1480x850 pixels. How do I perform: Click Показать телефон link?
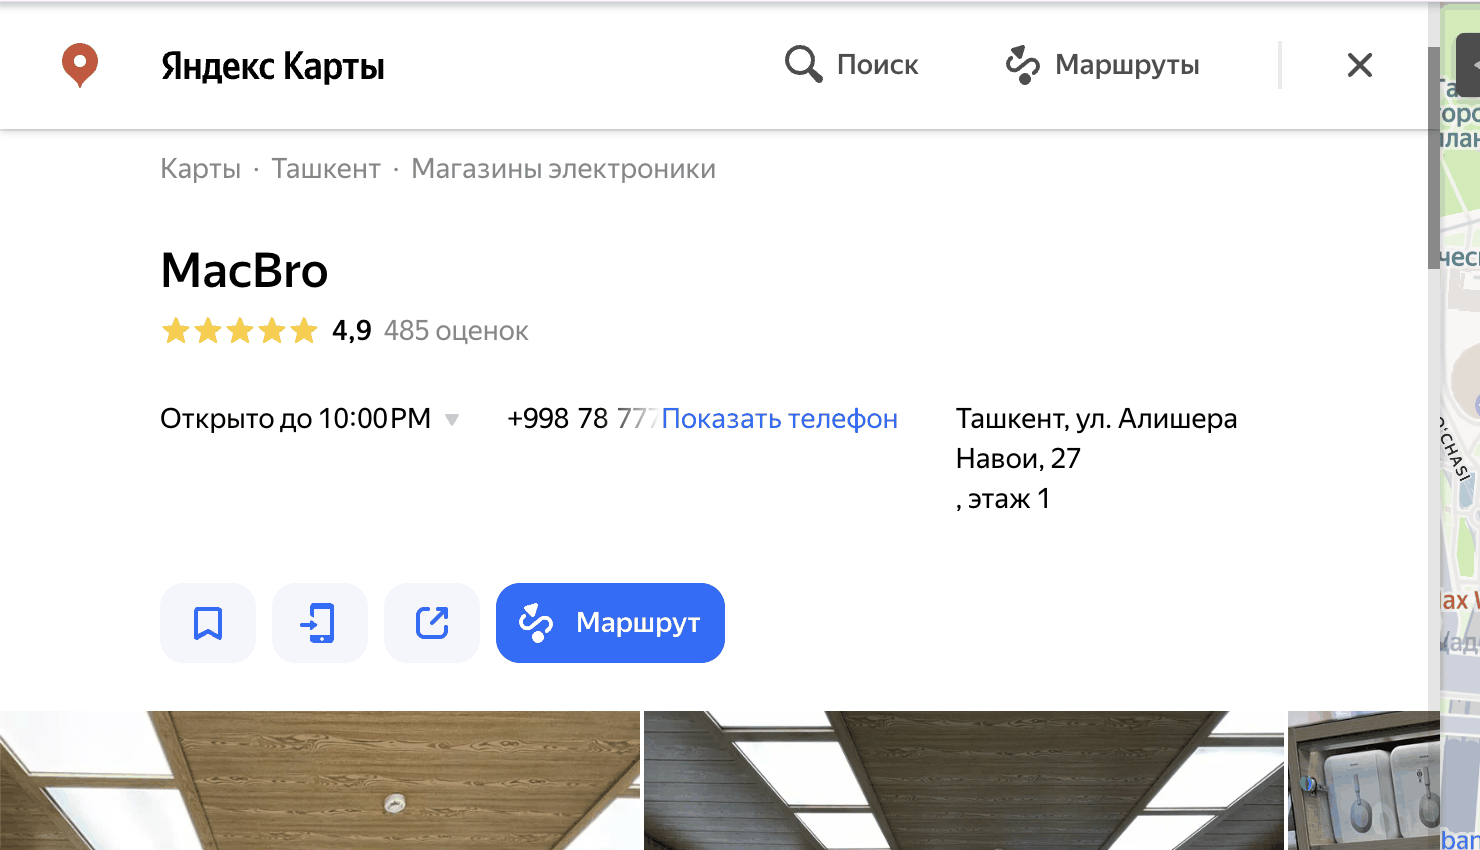[780, 418]
